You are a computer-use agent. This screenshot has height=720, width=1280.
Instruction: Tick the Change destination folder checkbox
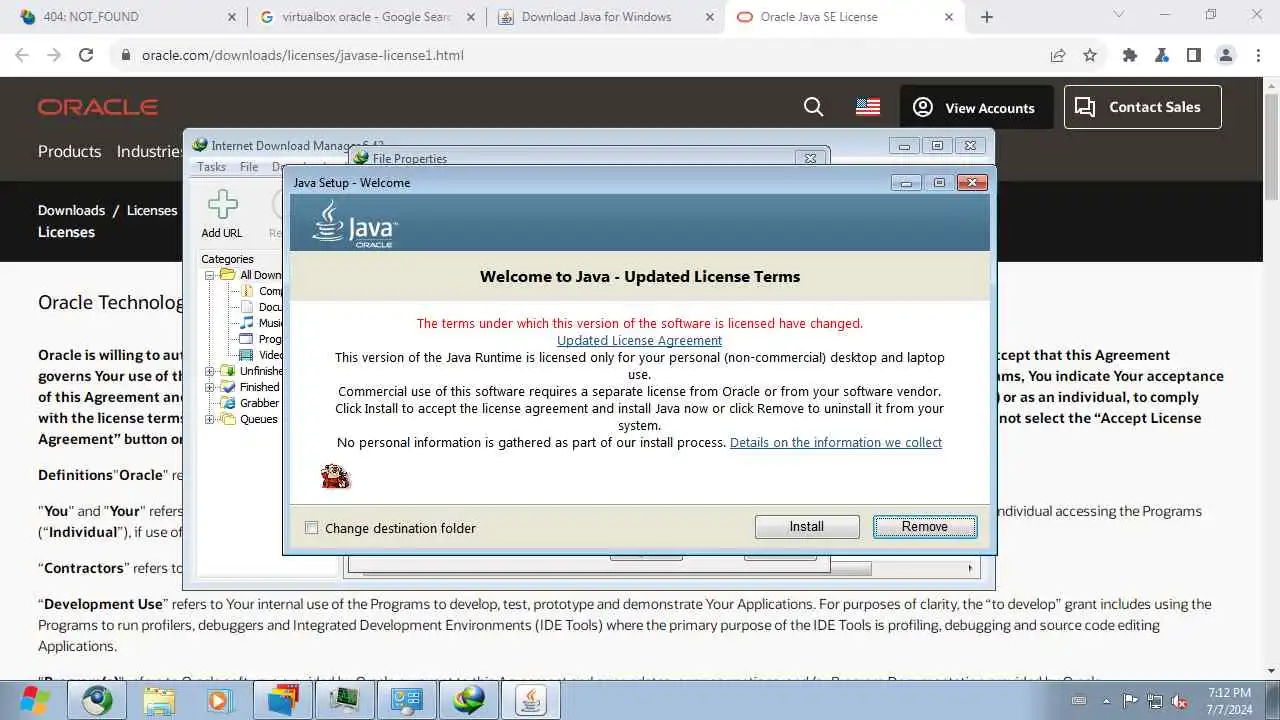click(312, 528)
